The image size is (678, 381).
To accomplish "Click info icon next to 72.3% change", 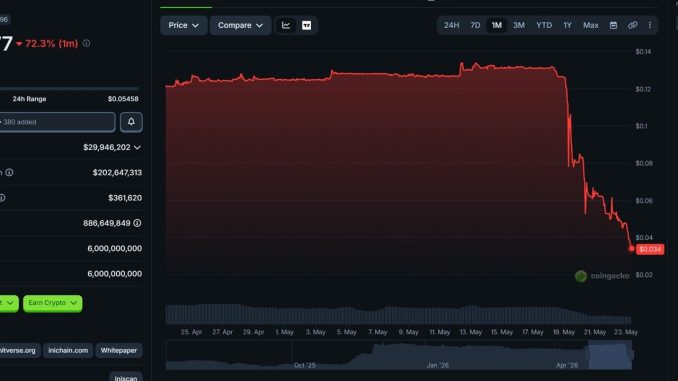I will [x=86, y=43].
